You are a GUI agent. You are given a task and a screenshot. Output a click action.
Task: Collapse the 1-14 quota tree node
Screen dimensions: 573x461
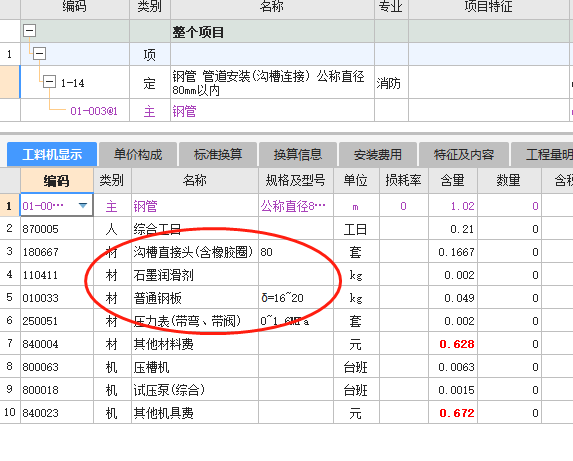click(x=49, y=82)
